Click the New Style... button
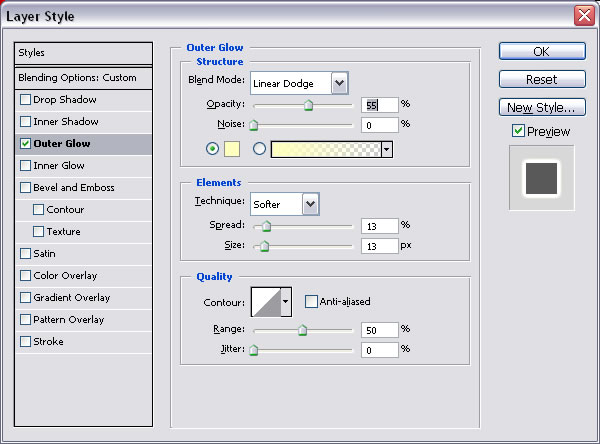 [541, 107]
